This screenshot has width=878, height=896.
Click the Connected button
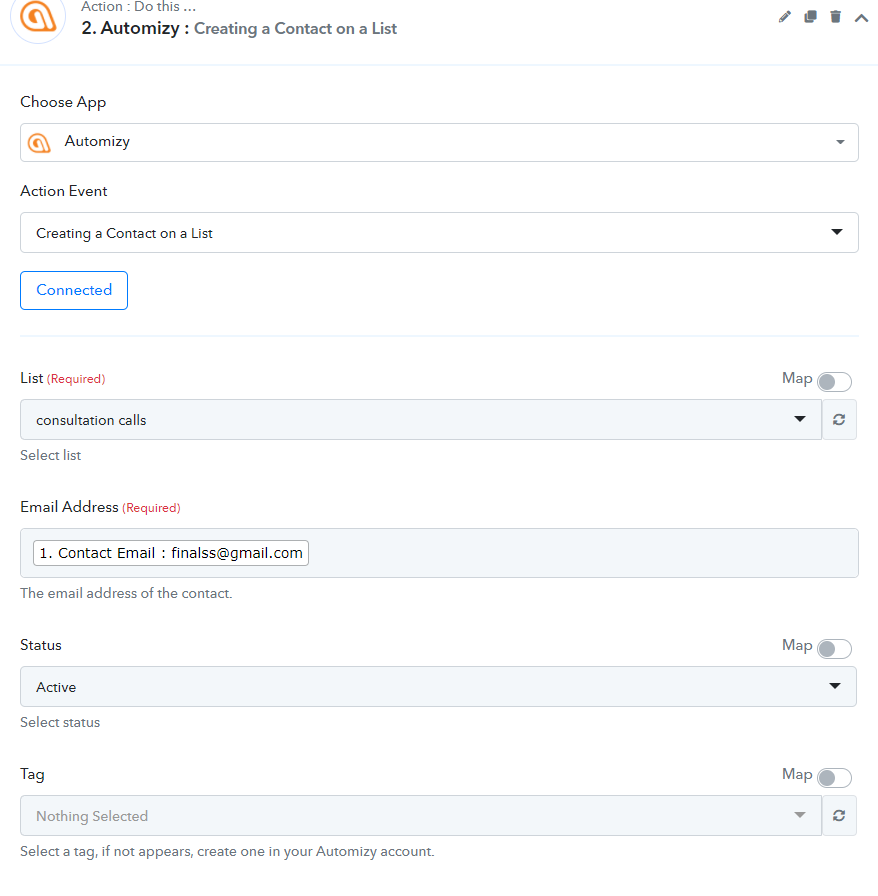pos(74,290)
